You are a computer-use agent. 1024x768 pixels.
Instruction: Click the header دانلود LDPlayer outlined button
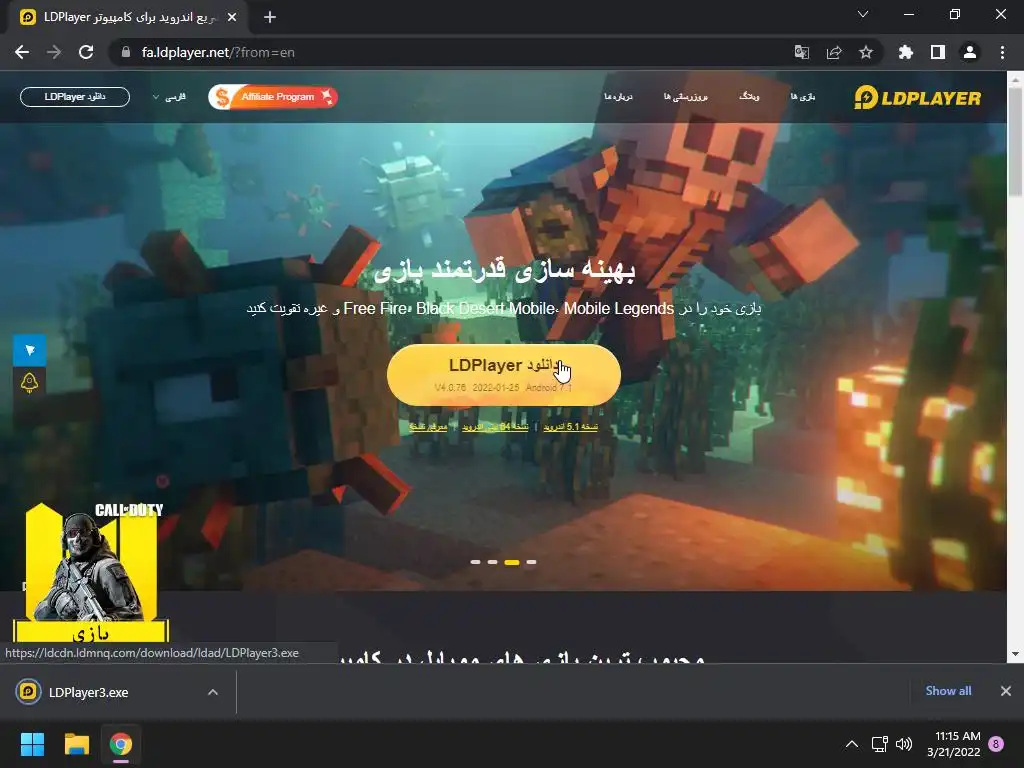(x=75, y=97)
